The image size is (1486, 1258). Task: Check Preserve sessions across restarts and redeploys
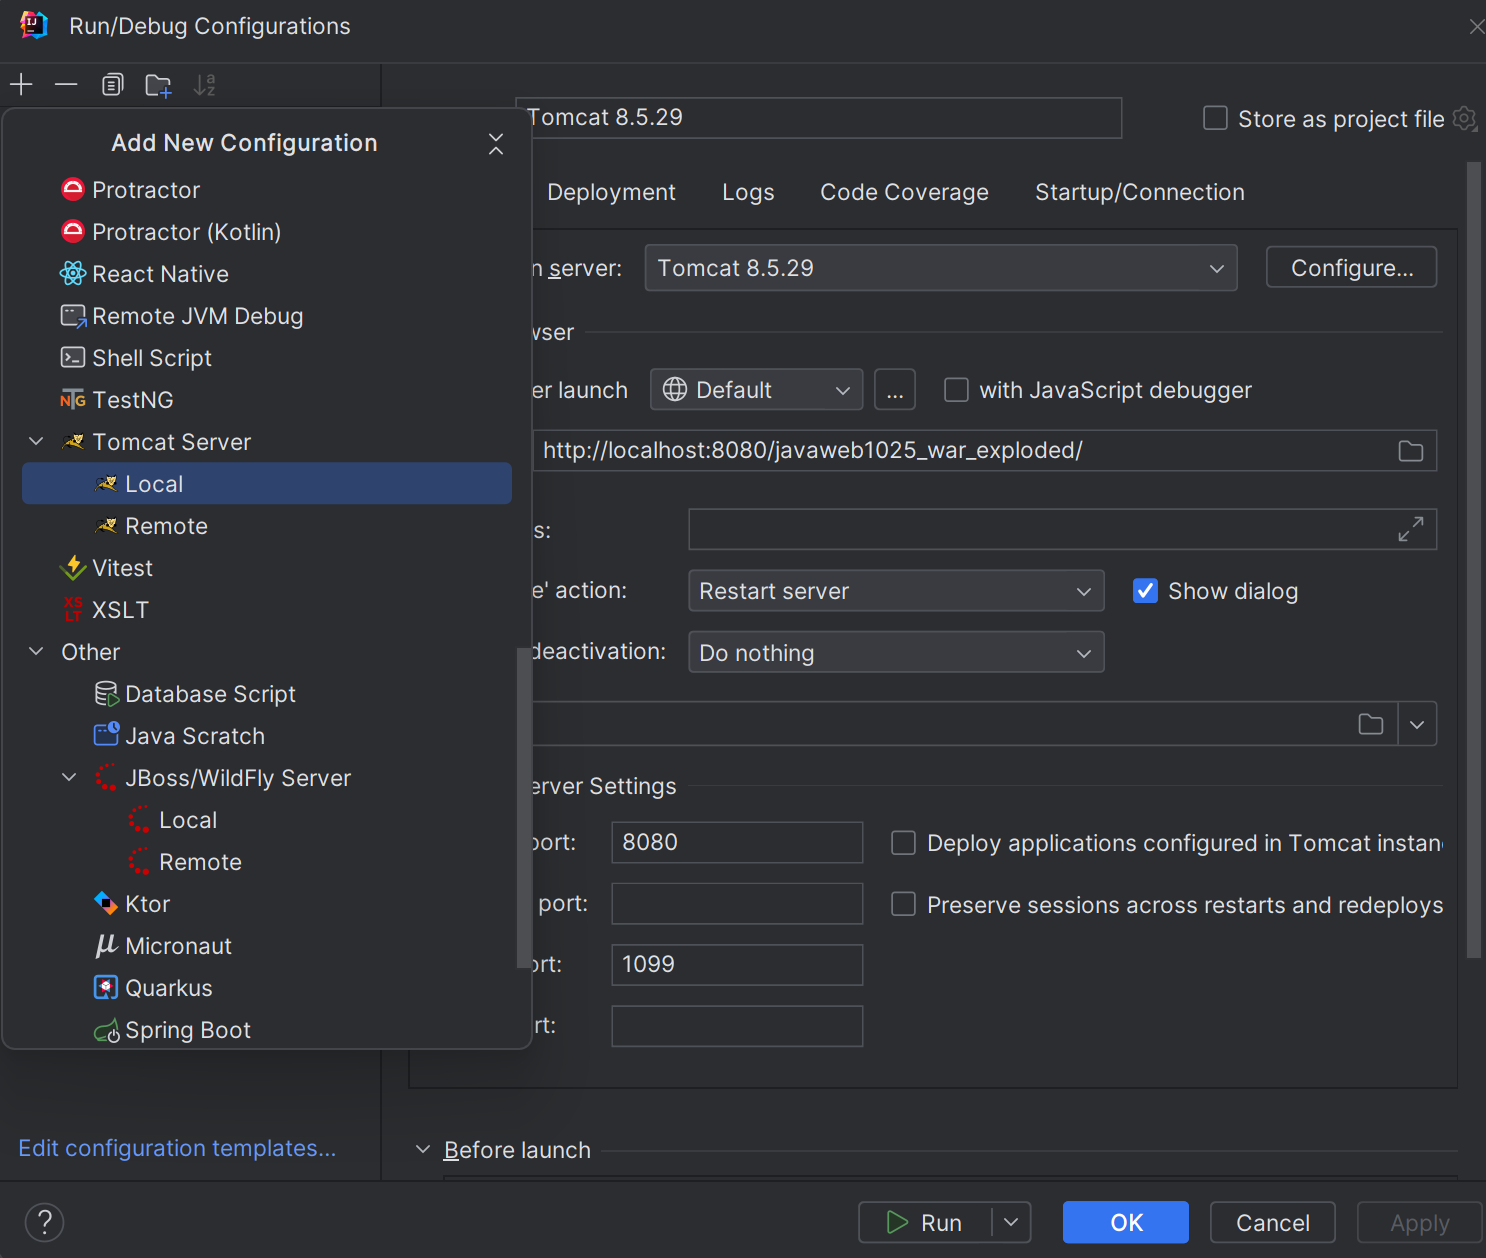point(903,904)
